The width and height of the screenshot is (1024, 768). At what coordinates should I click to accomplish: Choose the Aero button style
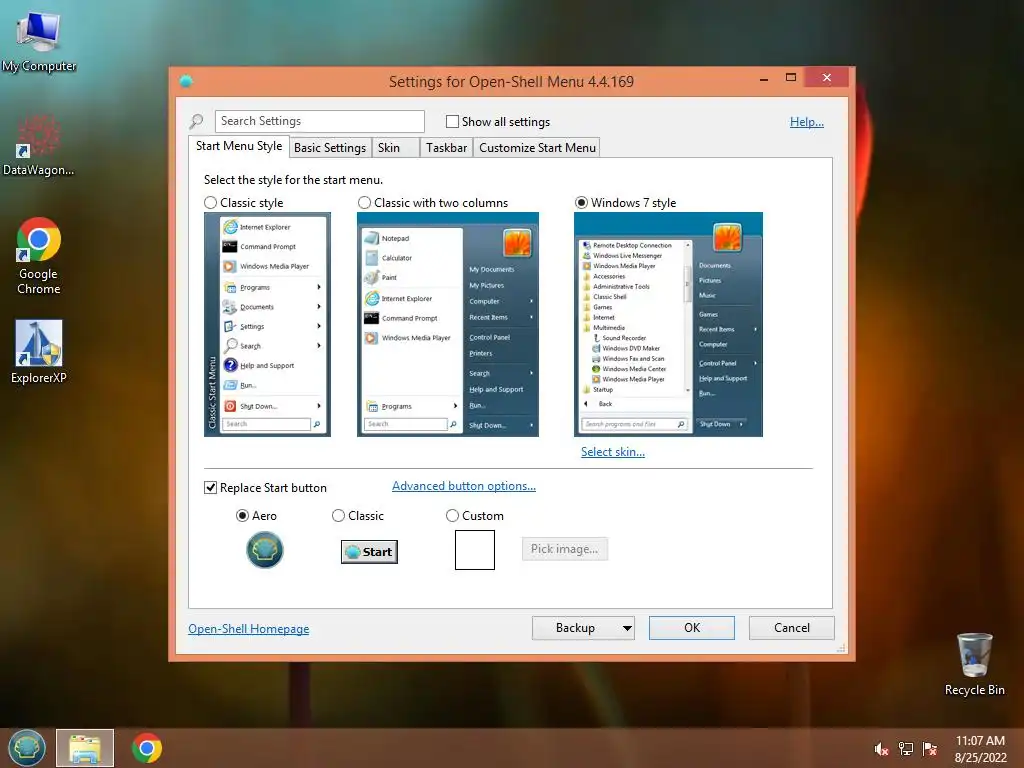[242, 515]
